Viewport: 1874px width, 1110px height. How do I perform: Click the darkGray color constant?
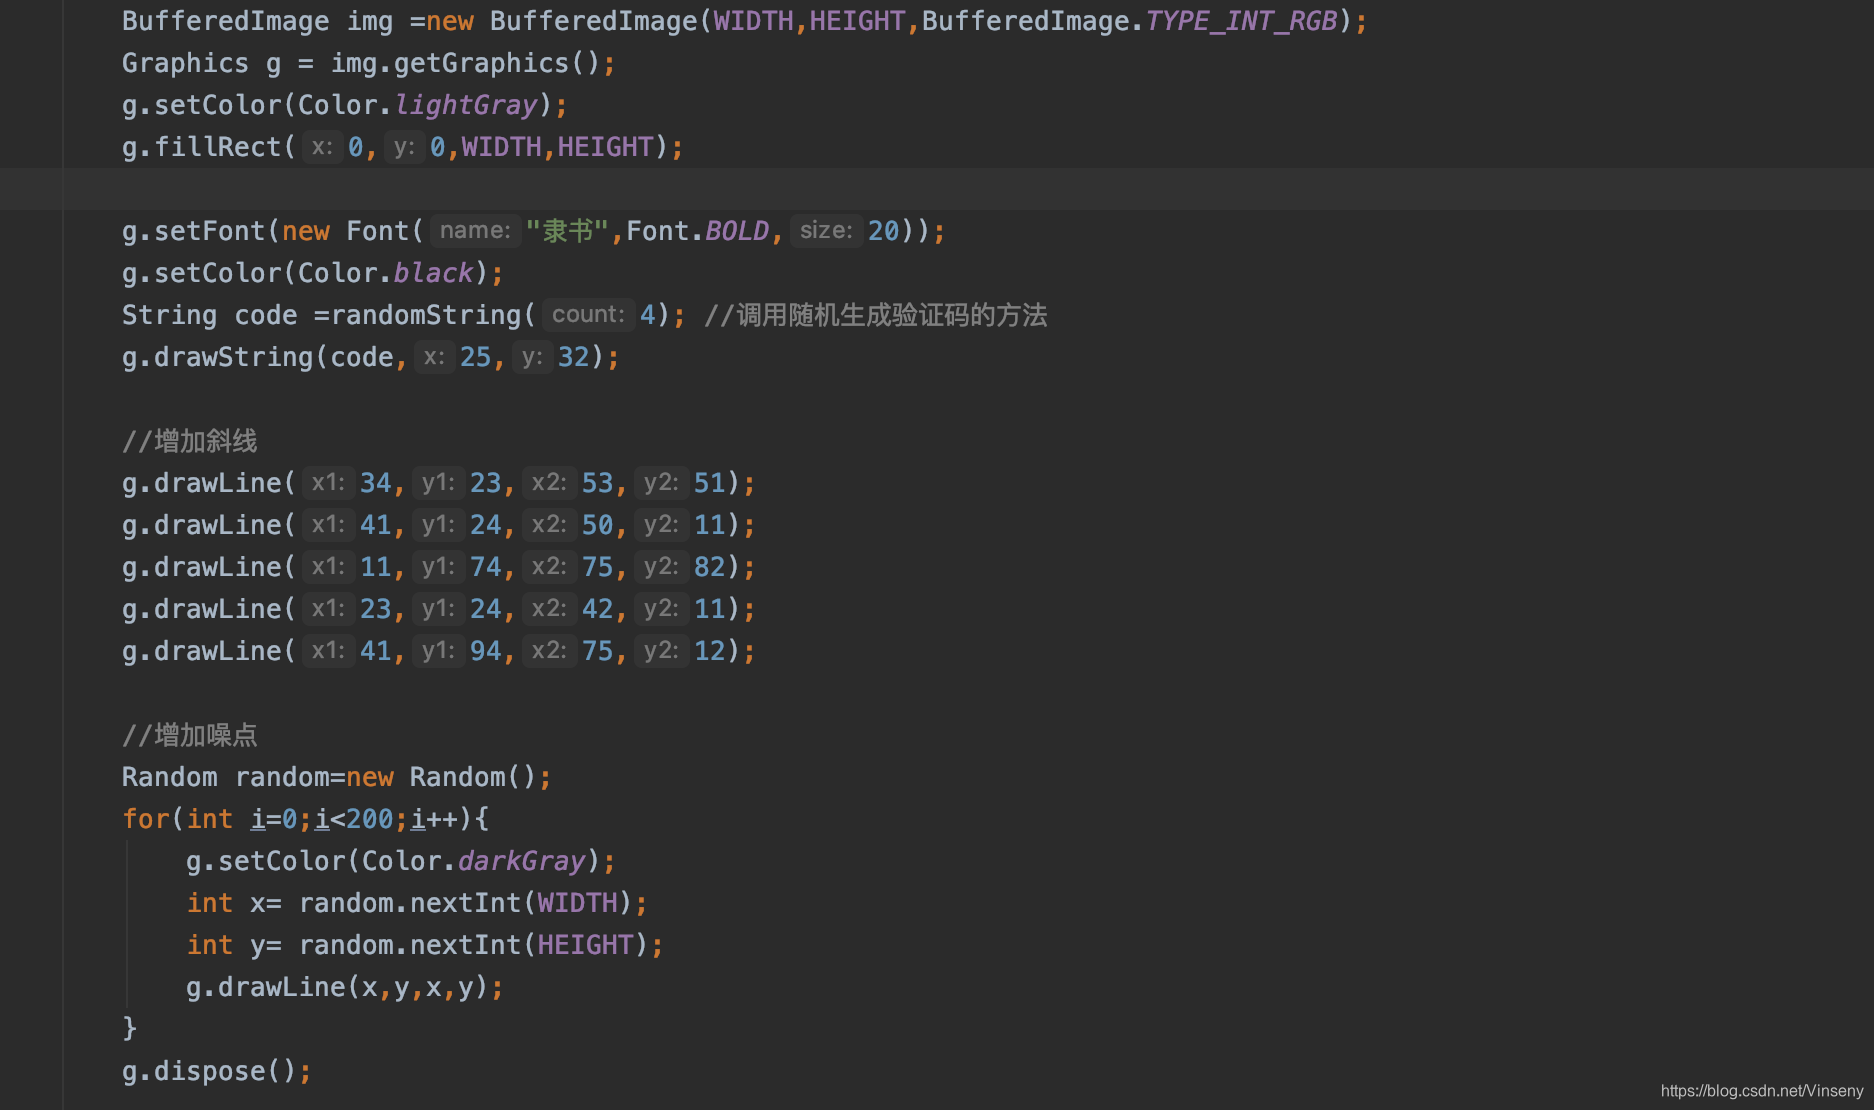pyautogui.click(x=522, y=861)
